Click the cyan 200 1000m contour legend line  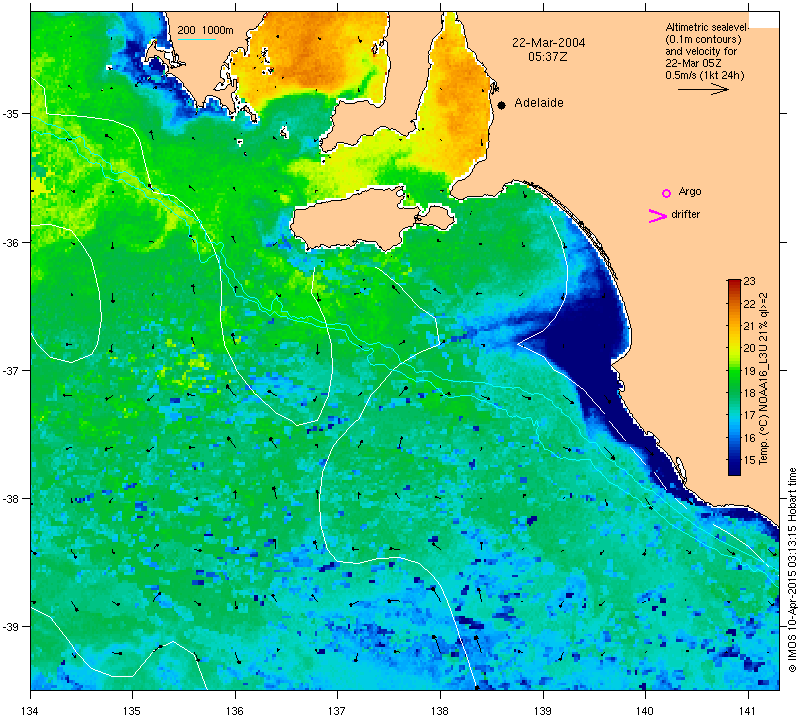[196, 39]
